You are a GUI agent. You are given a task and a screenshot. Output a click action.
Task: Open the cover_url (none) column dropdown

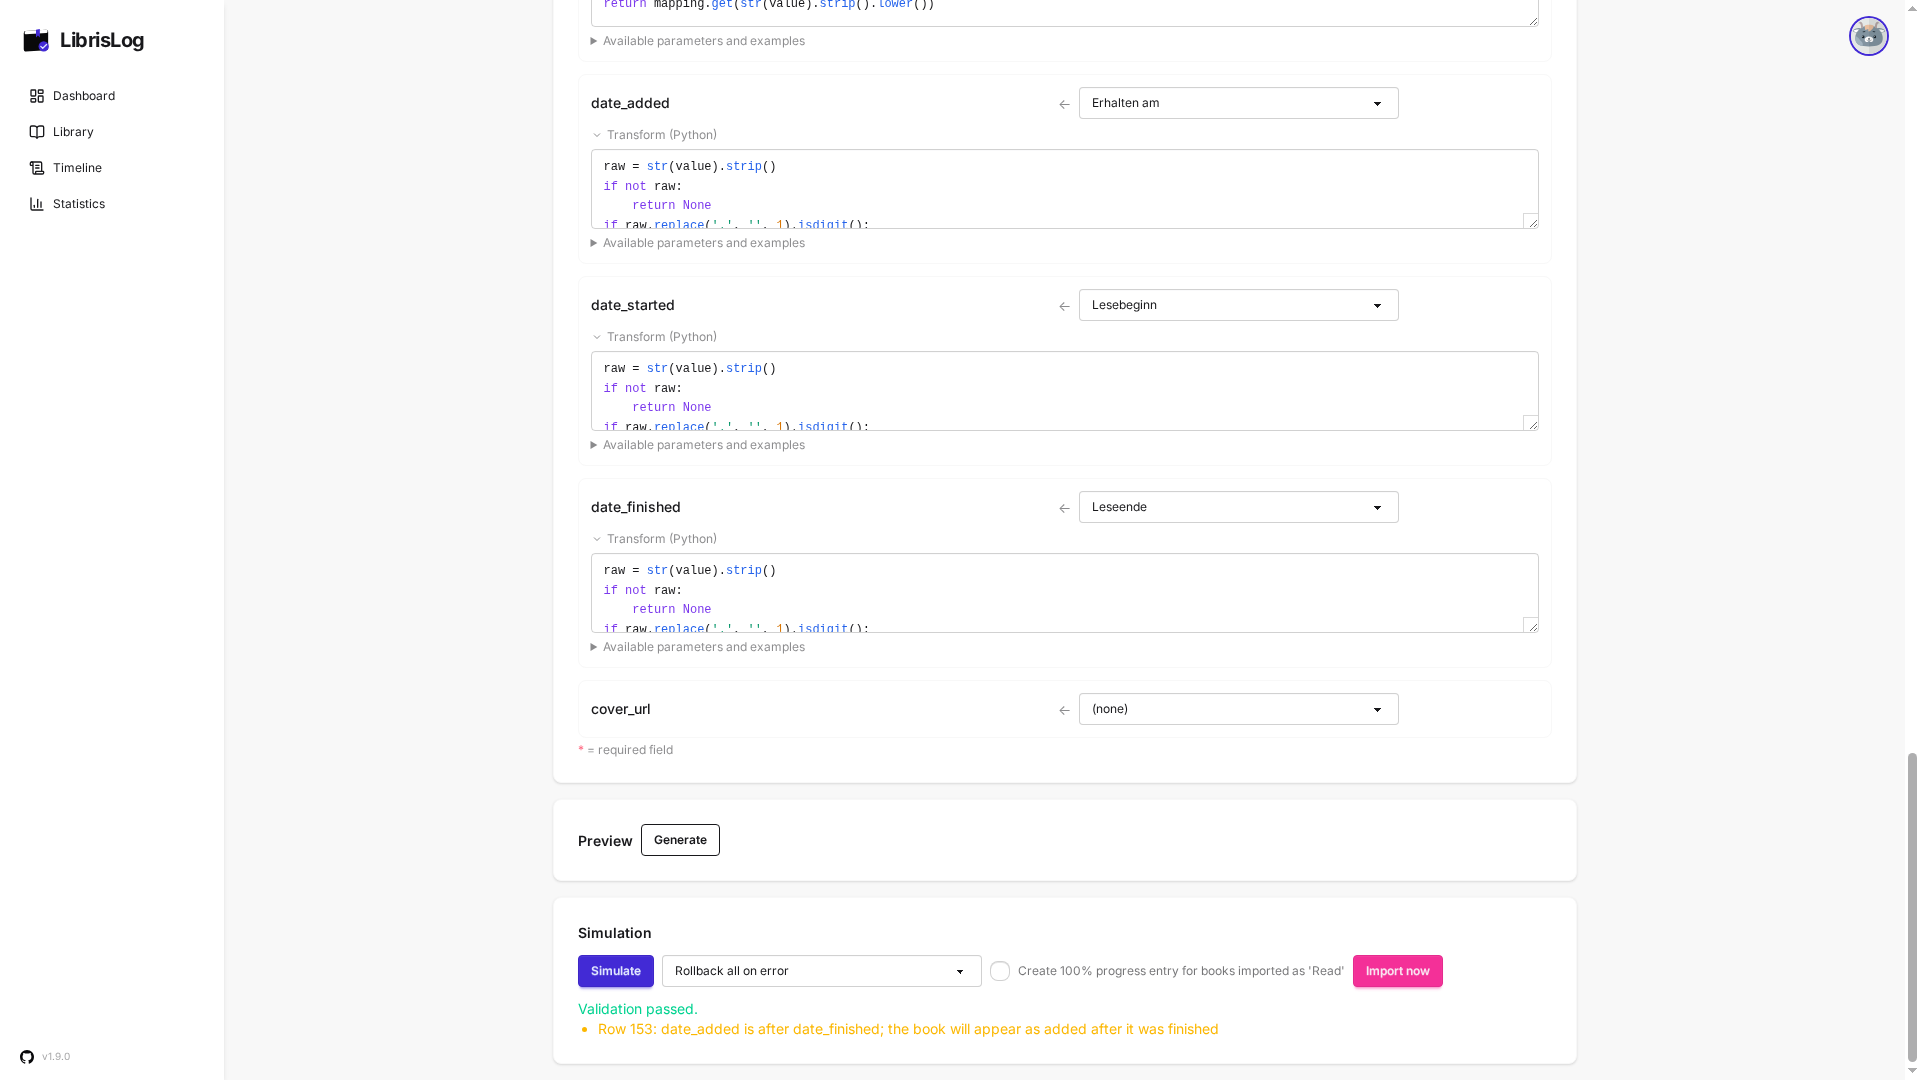point(1238,709)
